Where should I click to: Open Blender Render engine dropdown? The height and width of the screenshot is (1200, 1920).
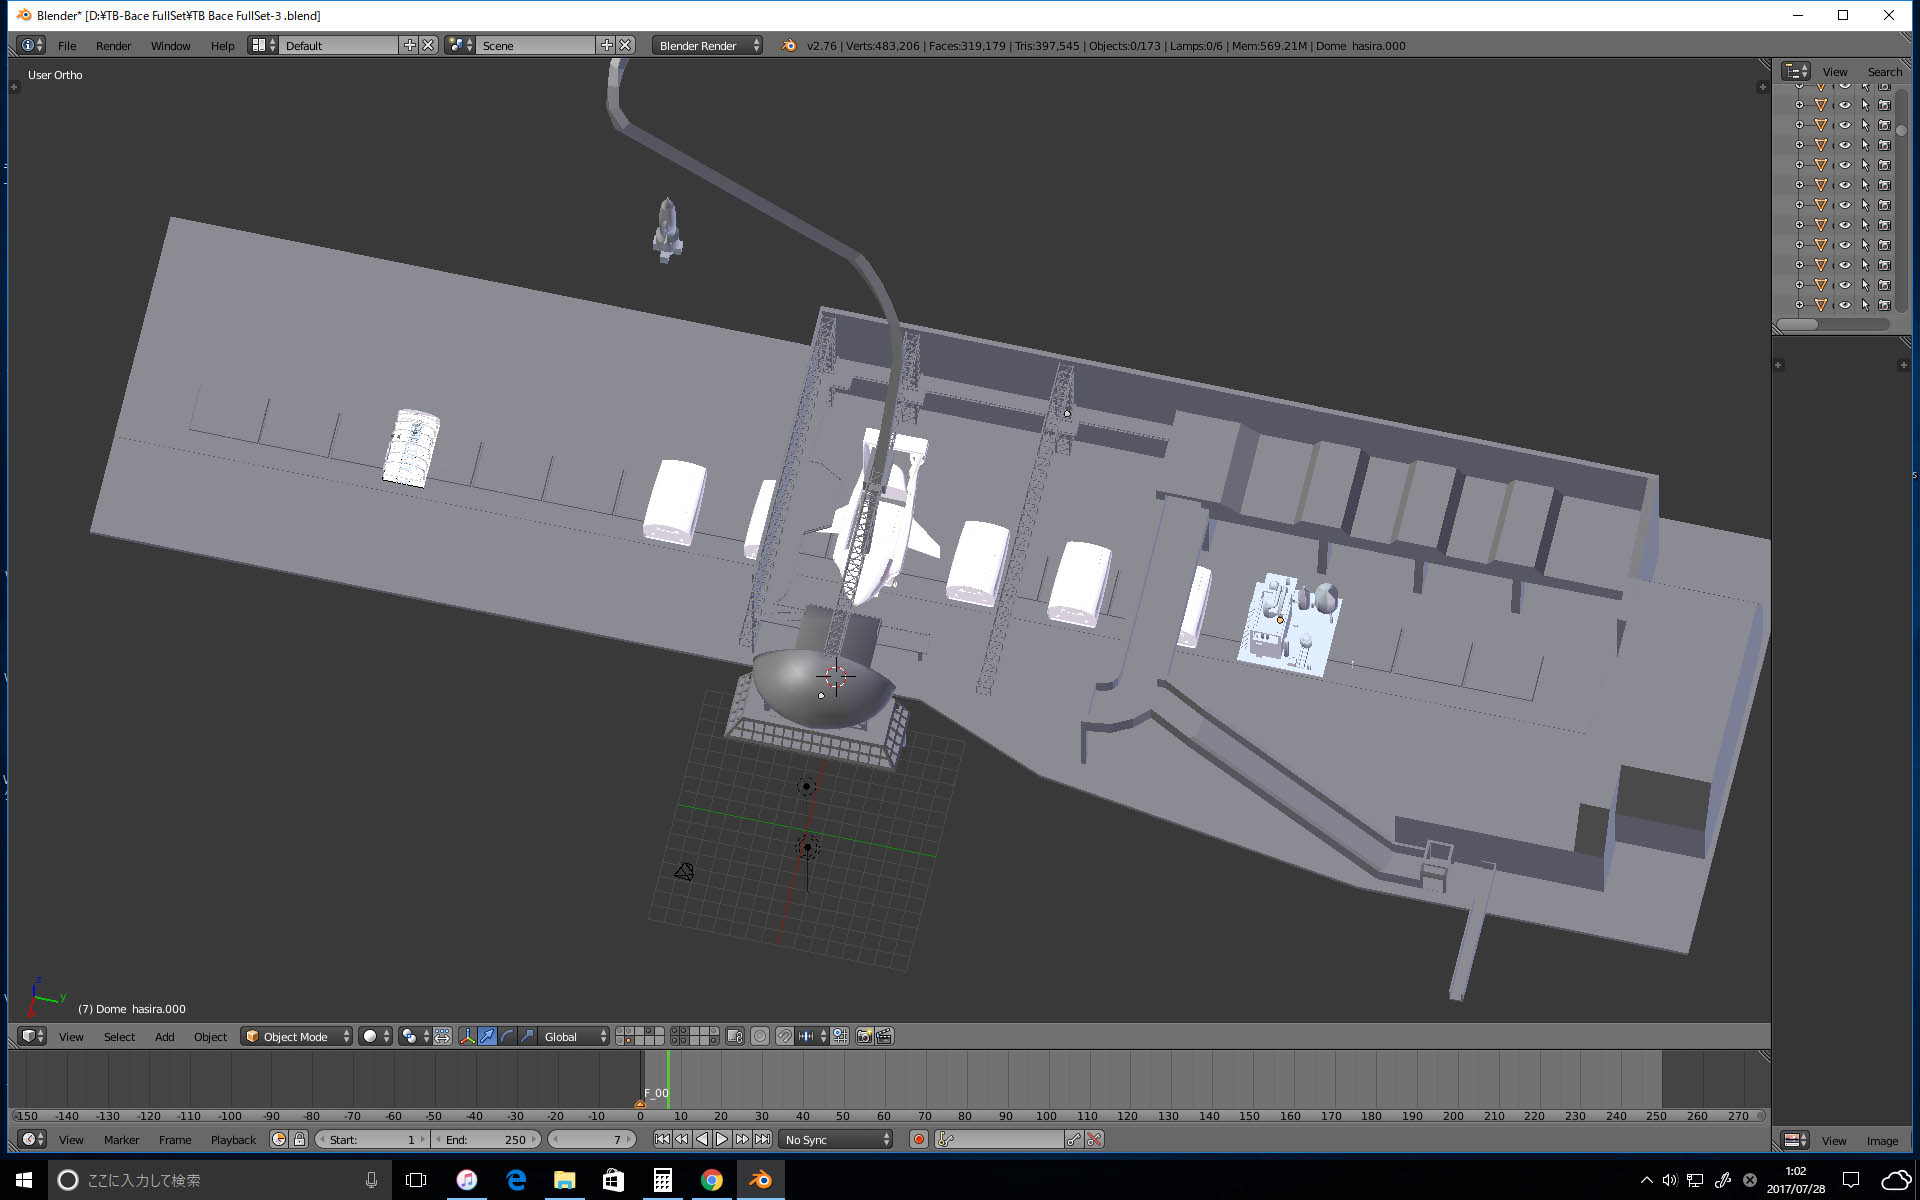(707, 45)
